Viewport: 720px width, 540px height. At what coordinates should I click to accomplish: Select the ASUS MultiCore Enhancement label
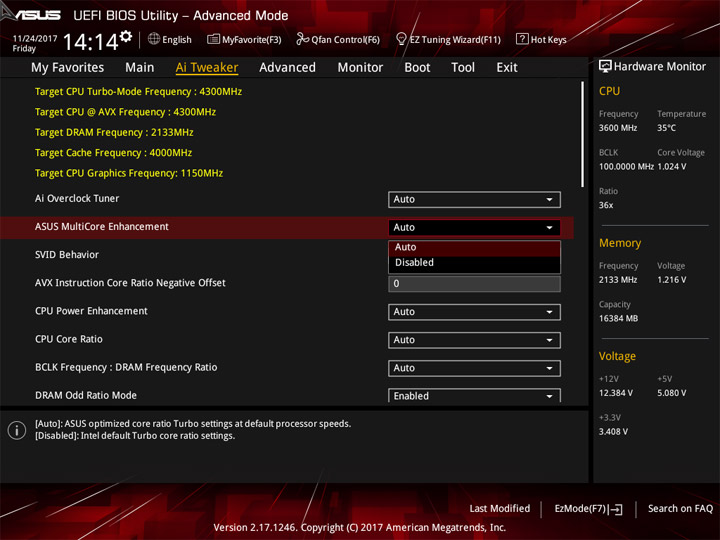[101, 227]
